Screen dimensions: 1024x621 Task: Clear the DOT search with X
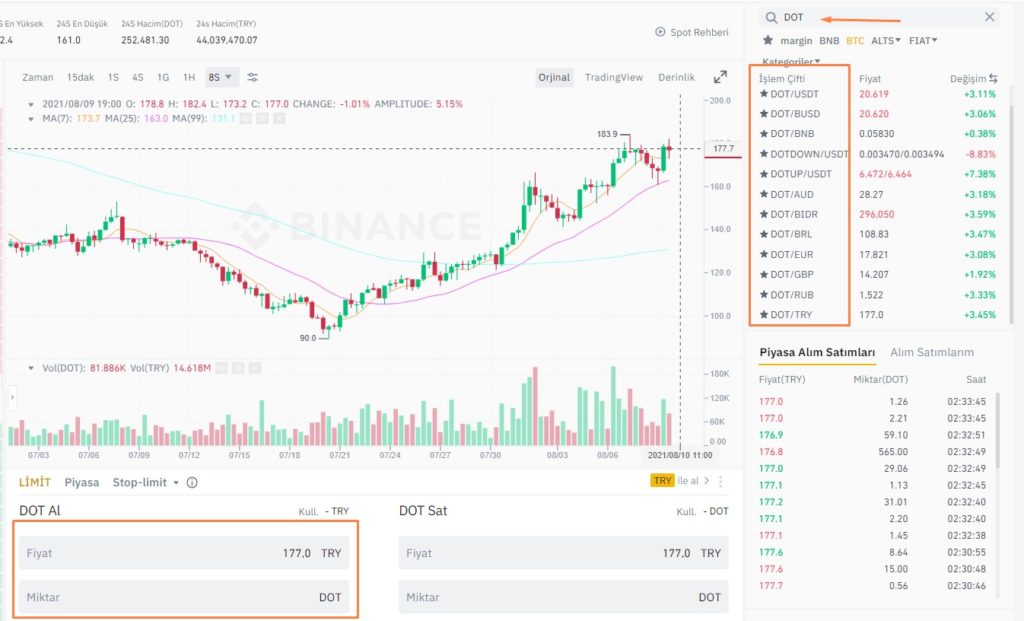point(990,17)
